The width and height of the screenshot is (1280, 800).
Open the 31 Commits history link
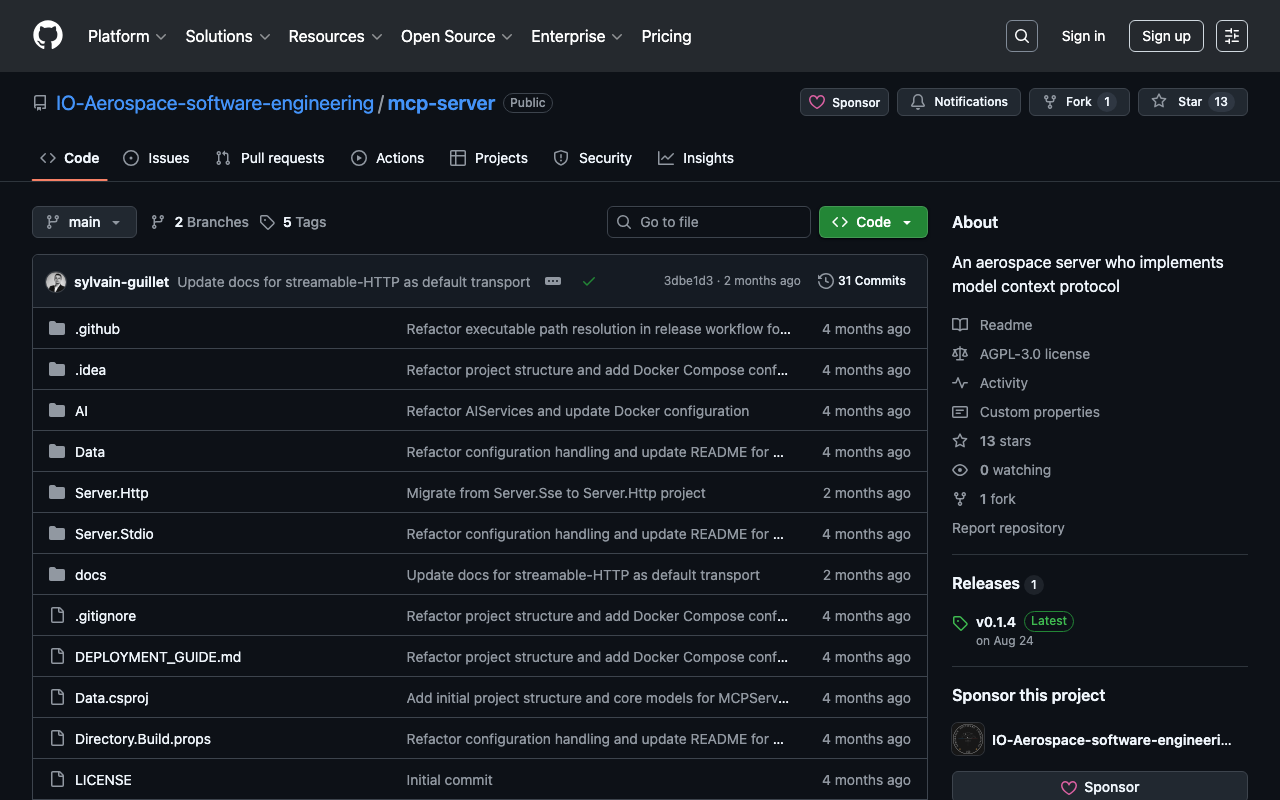tap(861, 281)
